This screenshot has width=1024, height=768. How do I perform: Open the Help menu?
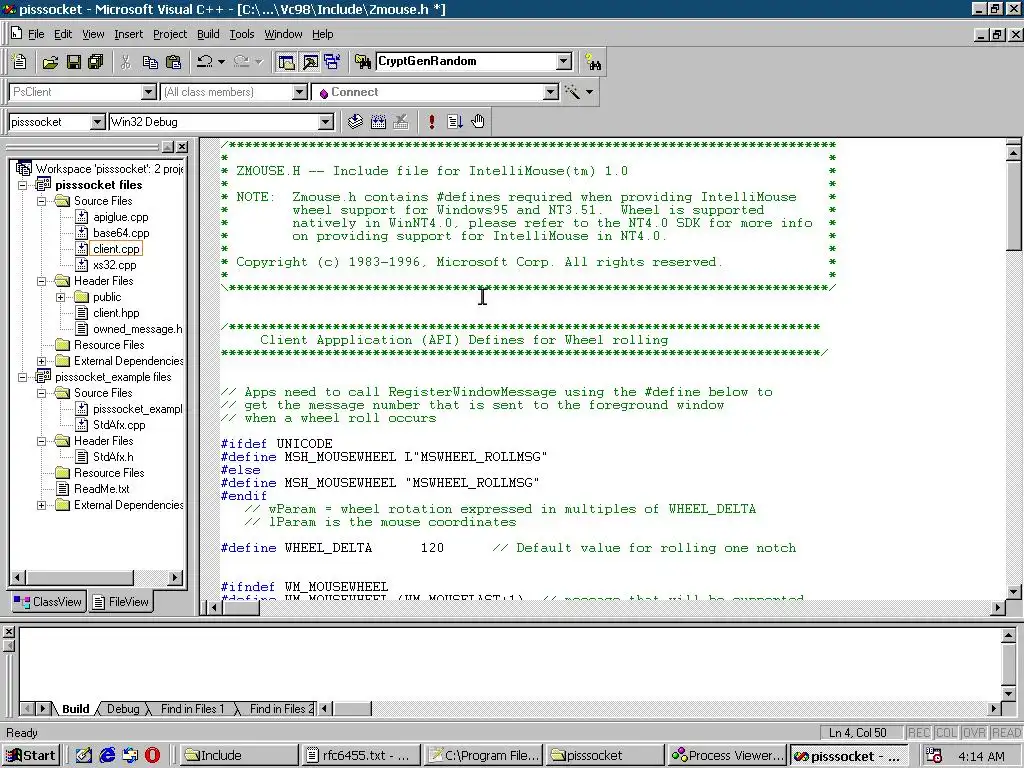[322, 34]
